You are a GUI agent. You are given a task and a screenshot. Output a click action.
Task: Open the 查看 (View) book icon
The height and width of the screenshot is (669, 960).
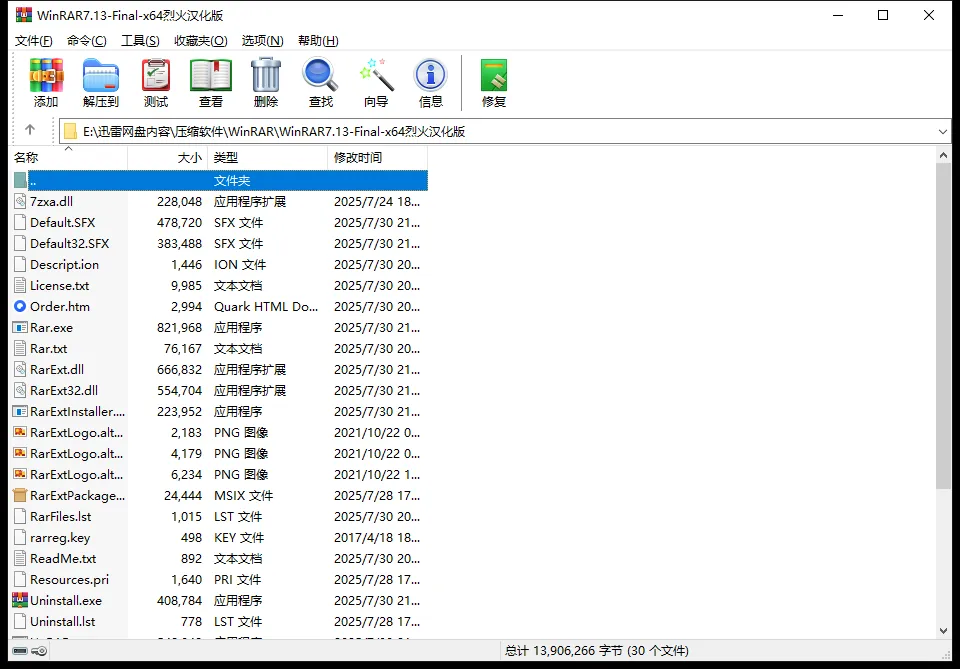(211, 83)
